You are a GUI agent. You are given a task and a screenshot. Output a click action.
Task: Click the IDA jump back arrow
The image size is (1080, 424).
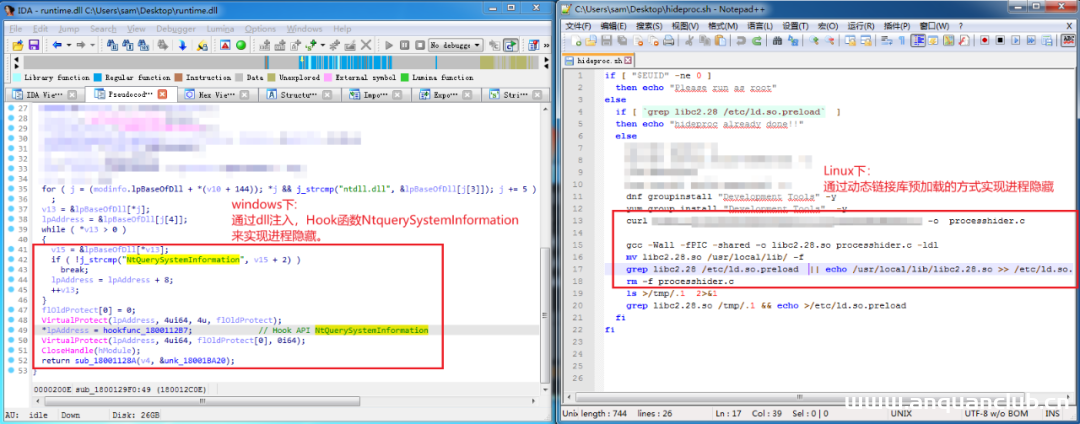pos(55,45)
